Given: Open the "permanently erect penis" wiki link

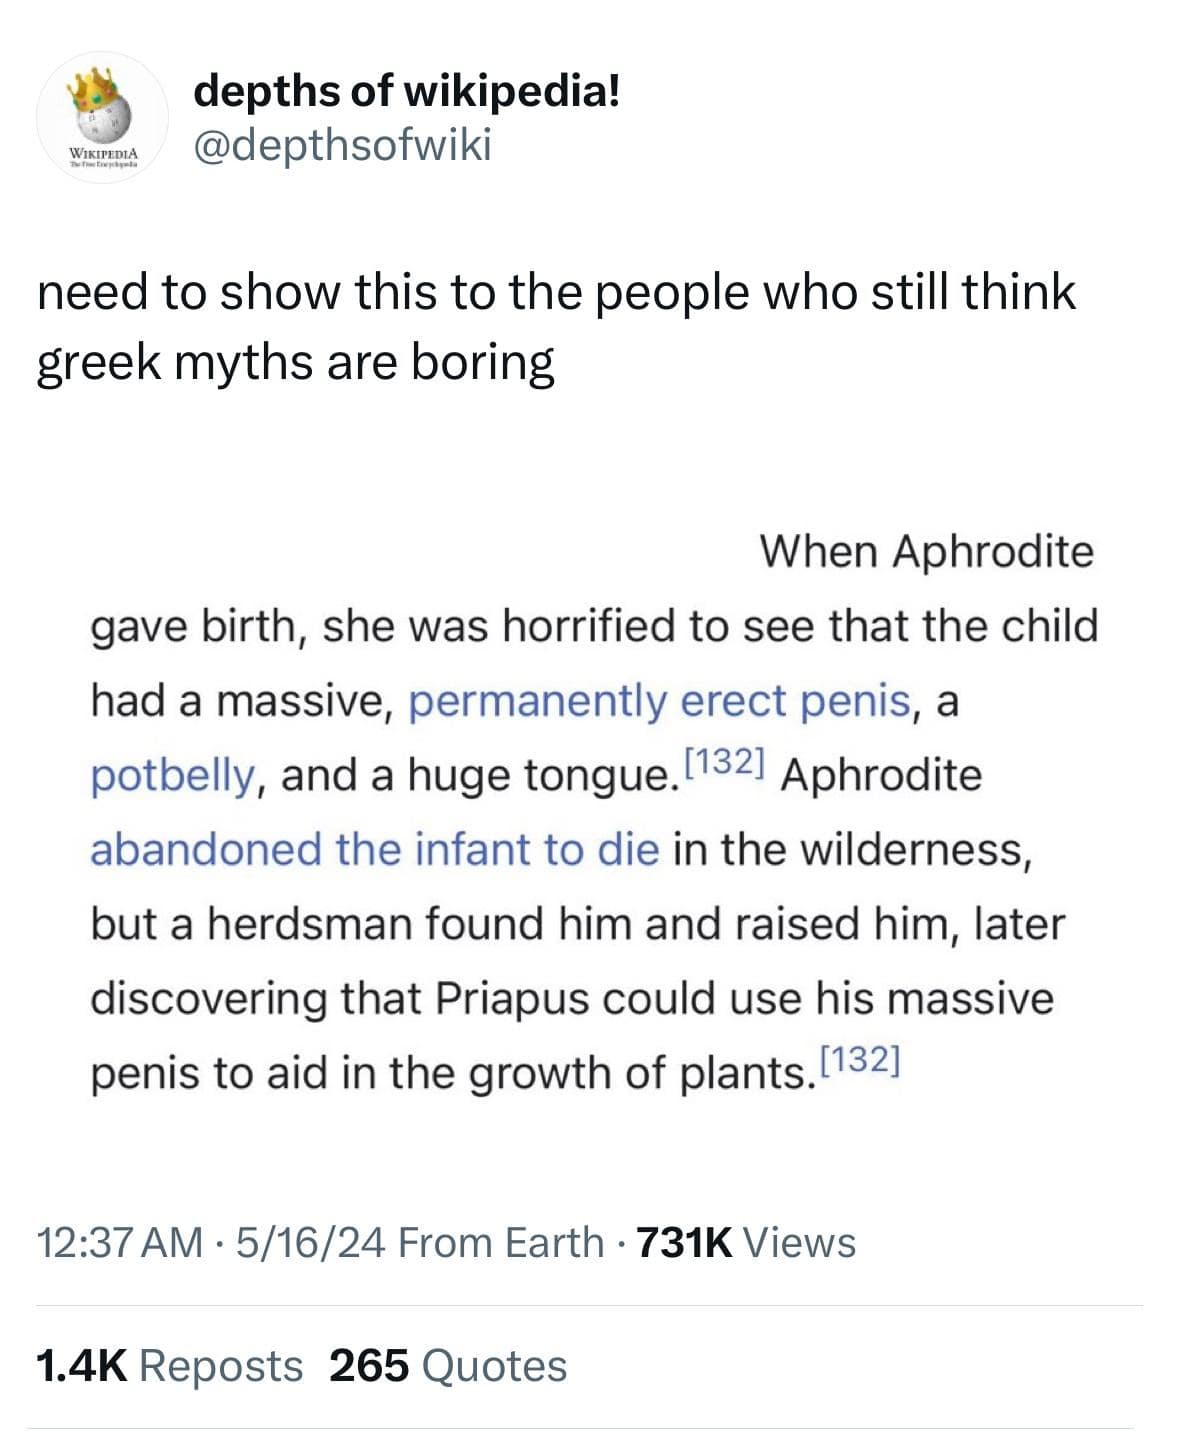Looking at the screenshot, I should [660, 701].
